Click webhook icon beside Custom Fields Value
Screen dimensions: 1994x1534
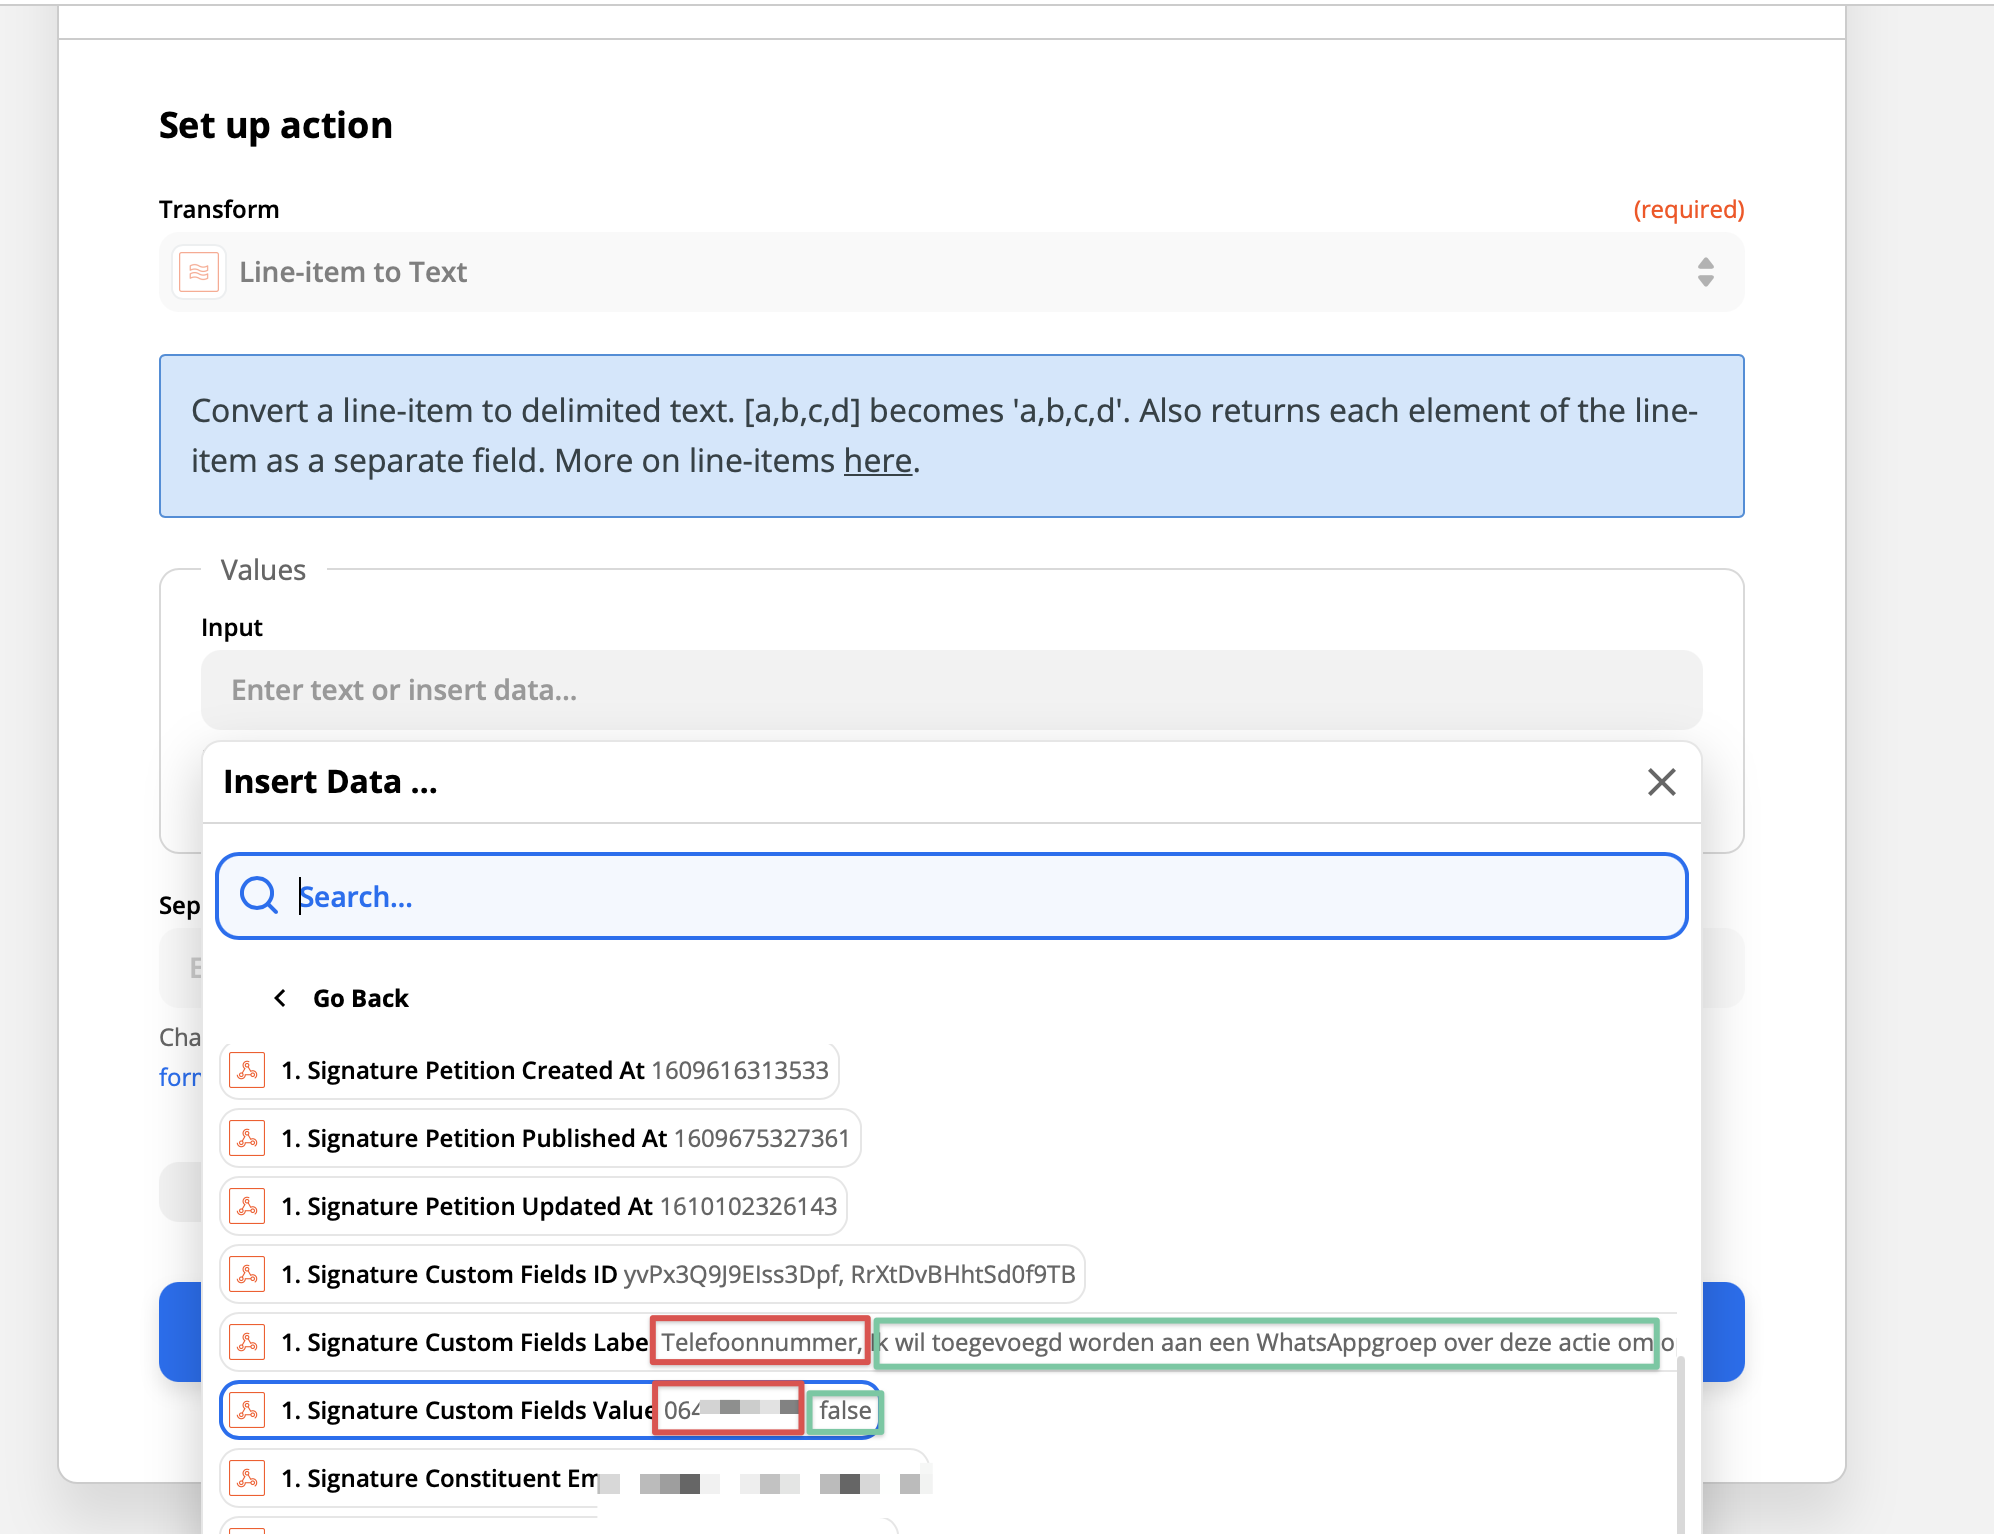[247, 1410]
